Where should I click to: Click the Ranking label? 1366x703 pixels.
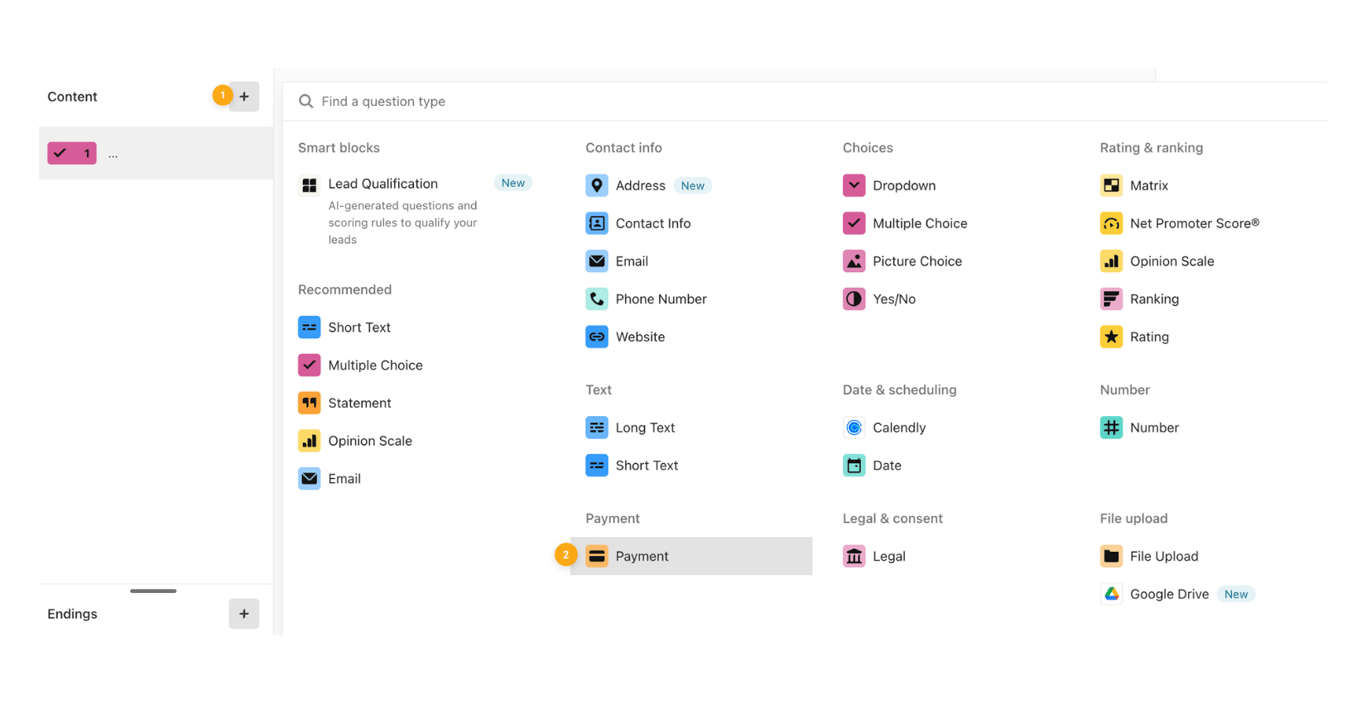click(1154, 299)
